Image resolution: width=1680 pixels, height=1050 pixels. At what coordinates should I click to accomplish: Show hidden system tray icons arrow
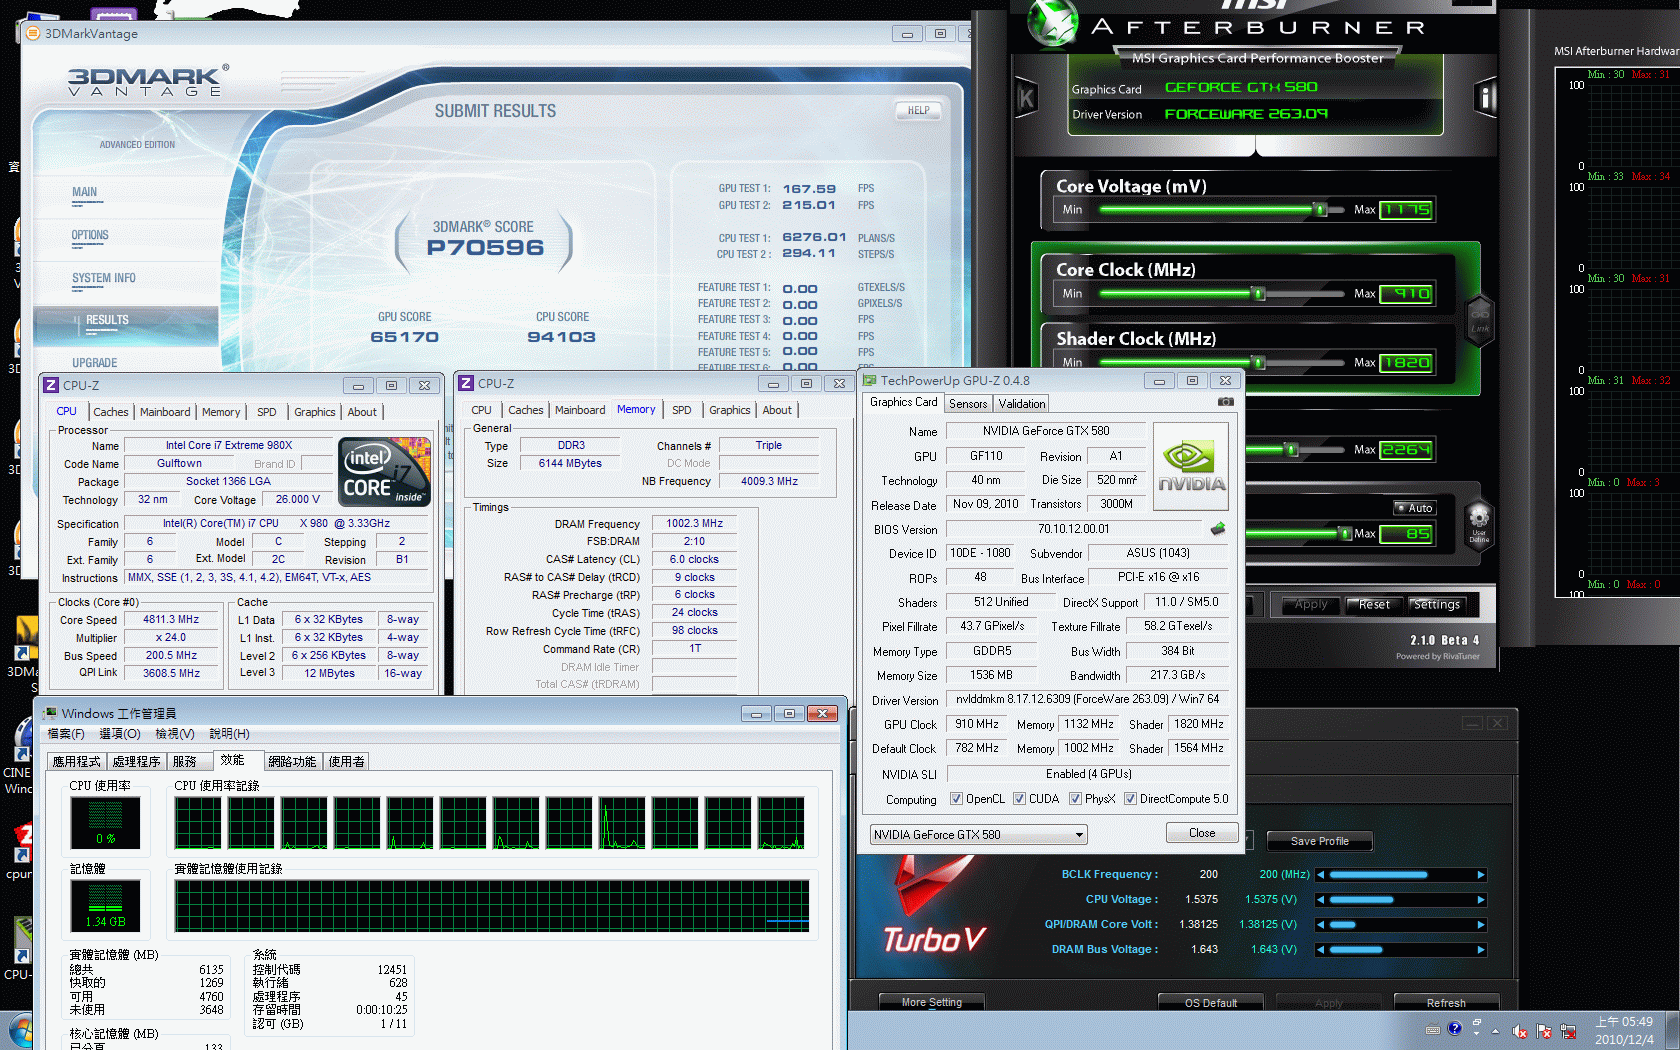click(x=1495, y=1031)
